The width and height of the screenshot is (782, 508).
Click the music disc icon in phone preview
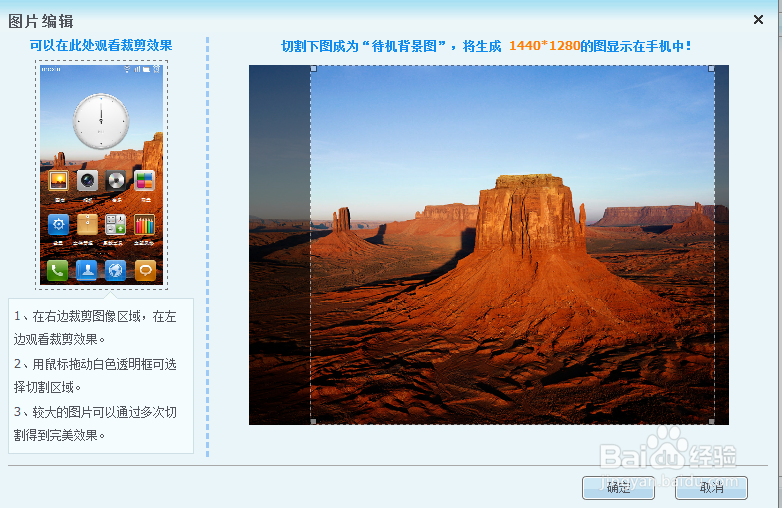click(116, 180)
